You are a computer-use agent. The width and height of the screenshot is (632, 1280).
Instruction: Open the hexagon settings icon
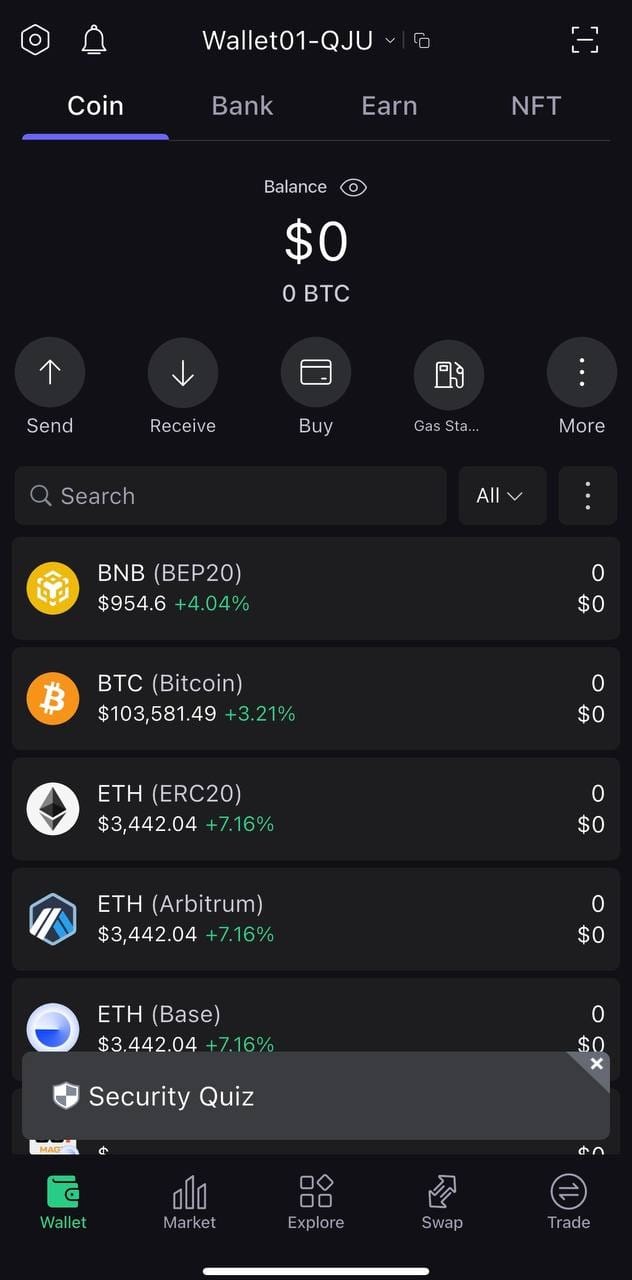(x=35, y=40)
